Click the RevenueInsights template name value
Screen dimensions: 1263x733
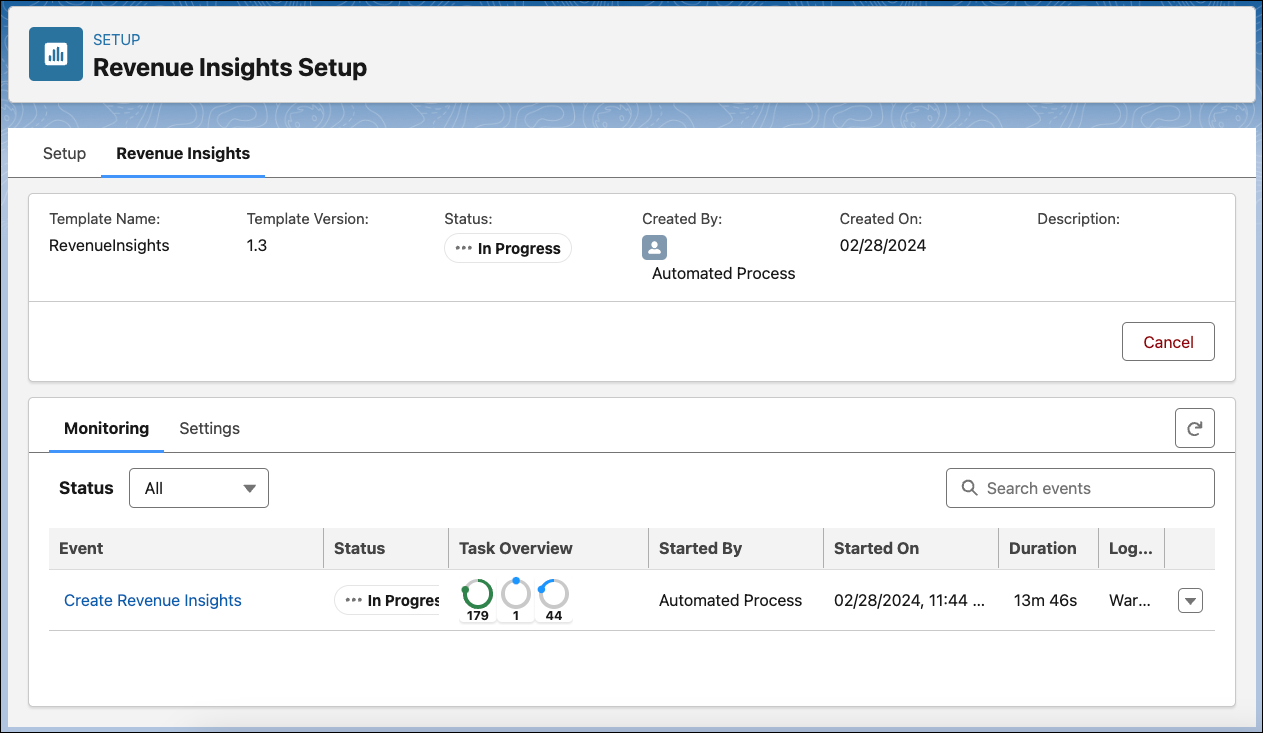tap(109, 245)
